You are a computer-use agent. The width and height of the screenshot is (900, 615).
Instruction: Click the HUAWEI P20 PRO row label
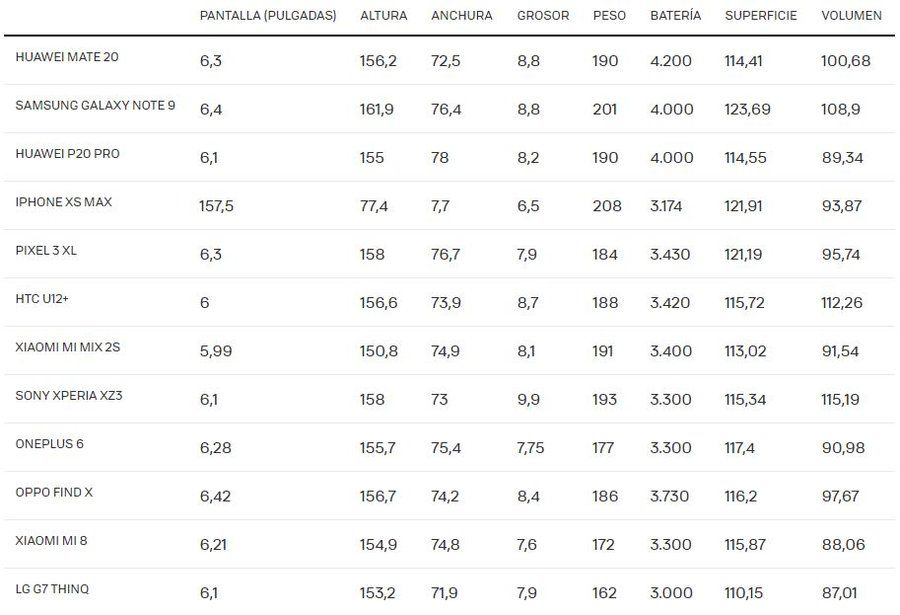tap(68, 153)
